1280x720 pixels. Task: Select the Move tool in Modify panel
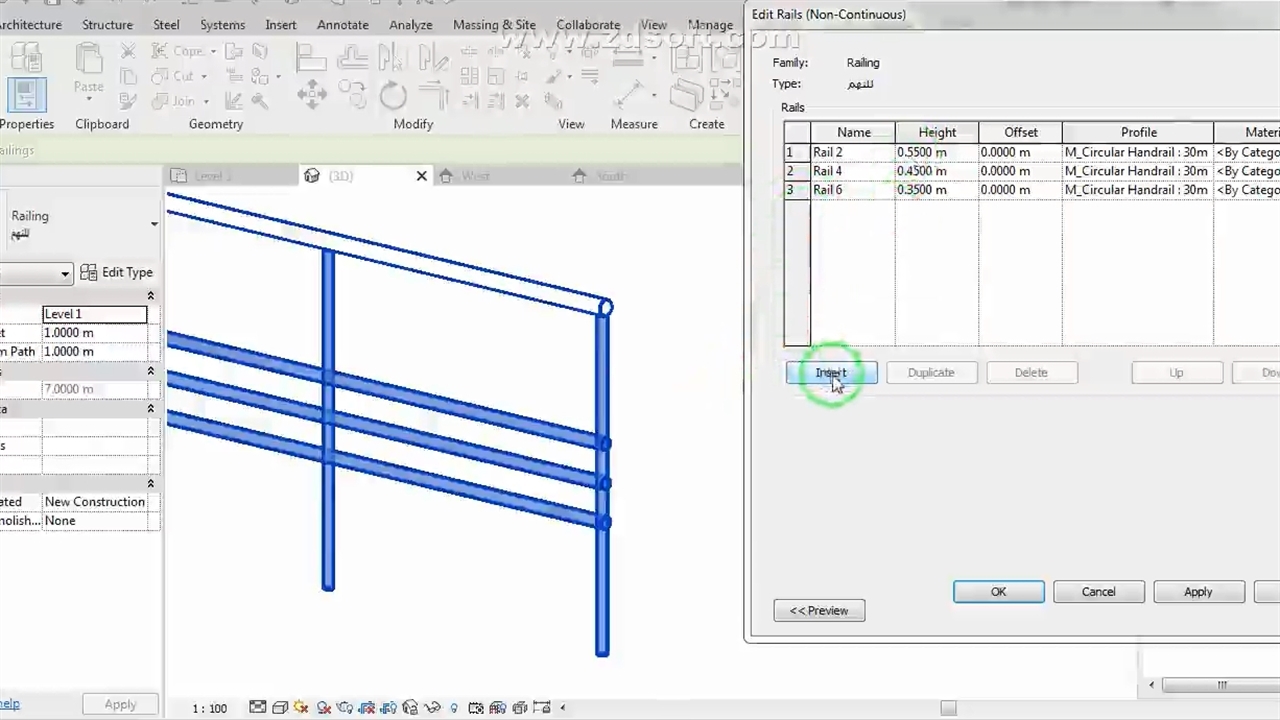pyautogui.click(x=312, y=96)
